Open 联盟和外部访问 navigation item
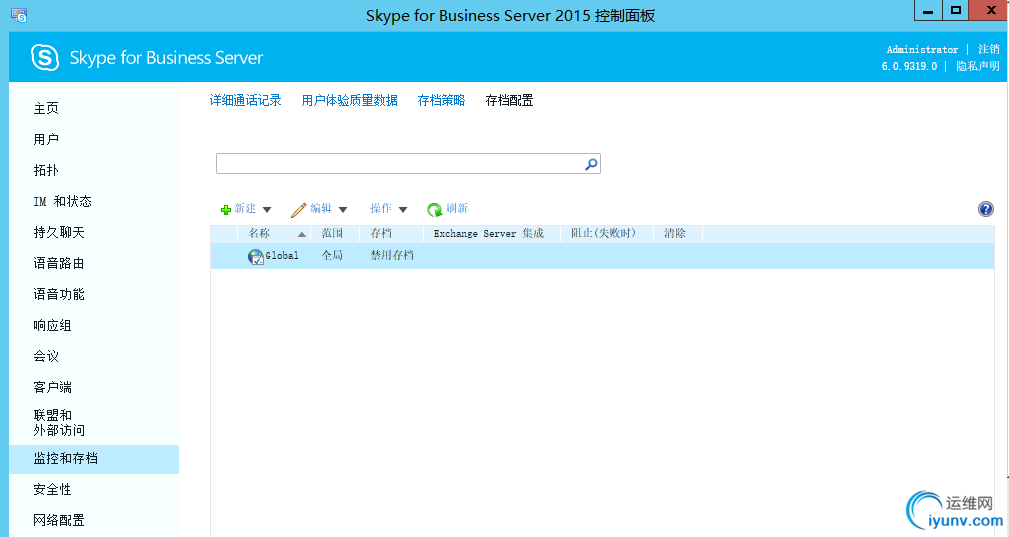 (x=59, y=423)
